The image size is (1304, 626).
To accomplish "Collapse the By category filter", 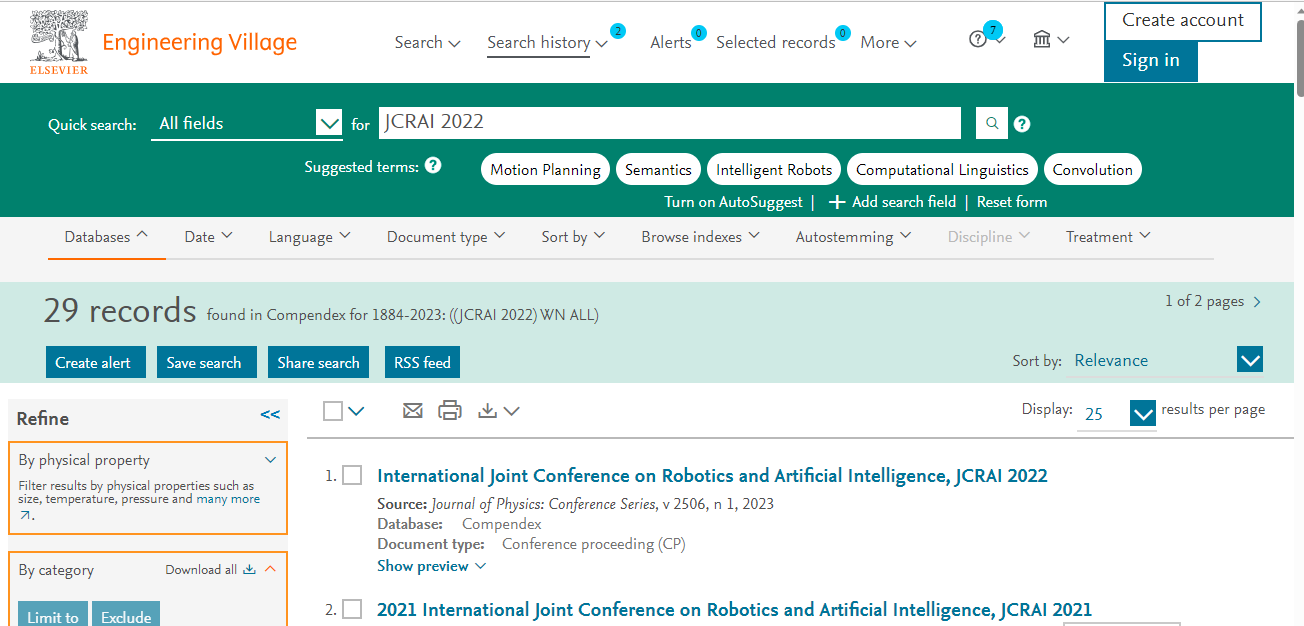I will (x=270, y=569).
